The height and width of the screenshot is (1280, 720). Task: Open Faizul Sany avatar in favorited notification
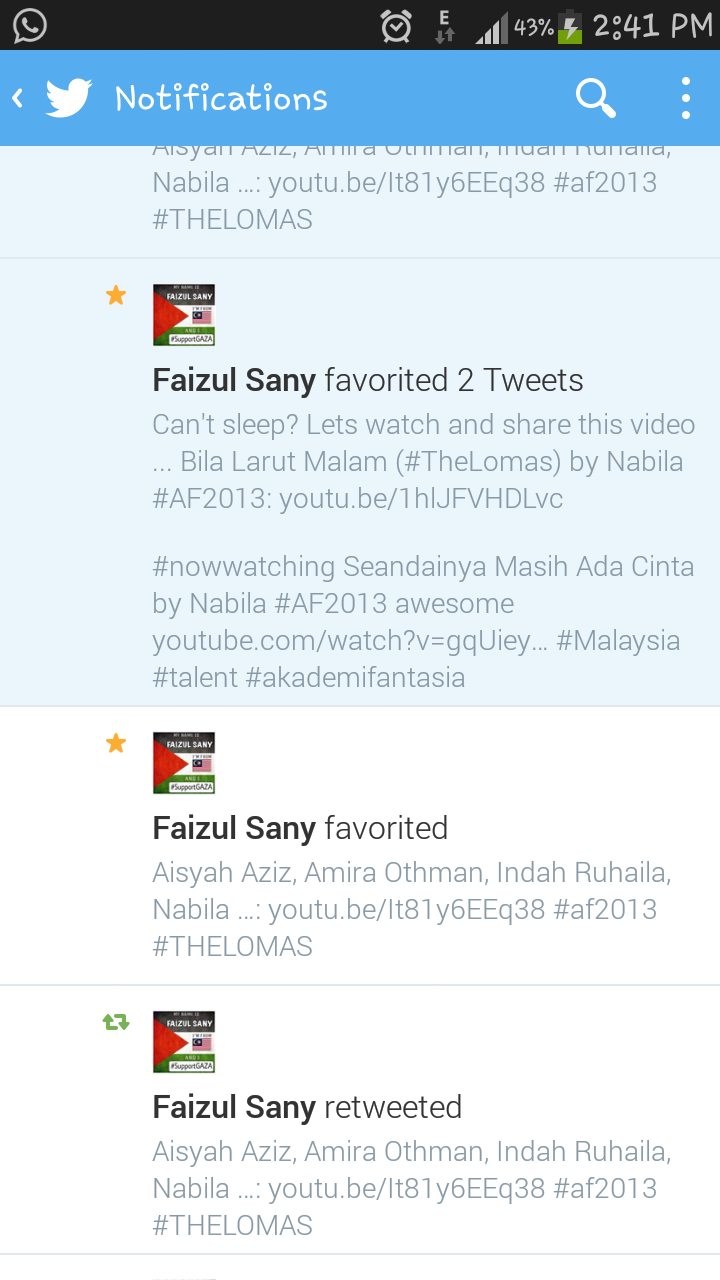pos(184,763)
